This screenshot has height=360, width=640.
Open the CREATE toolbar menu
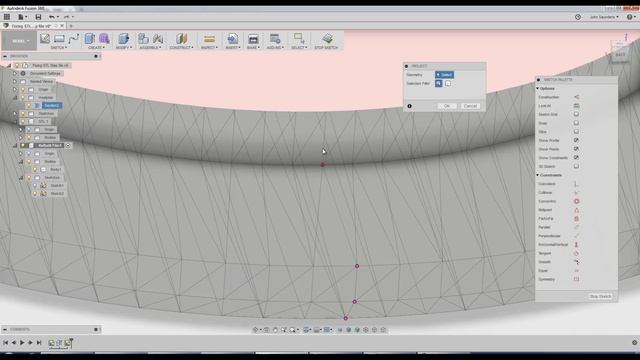coord(96,48)
